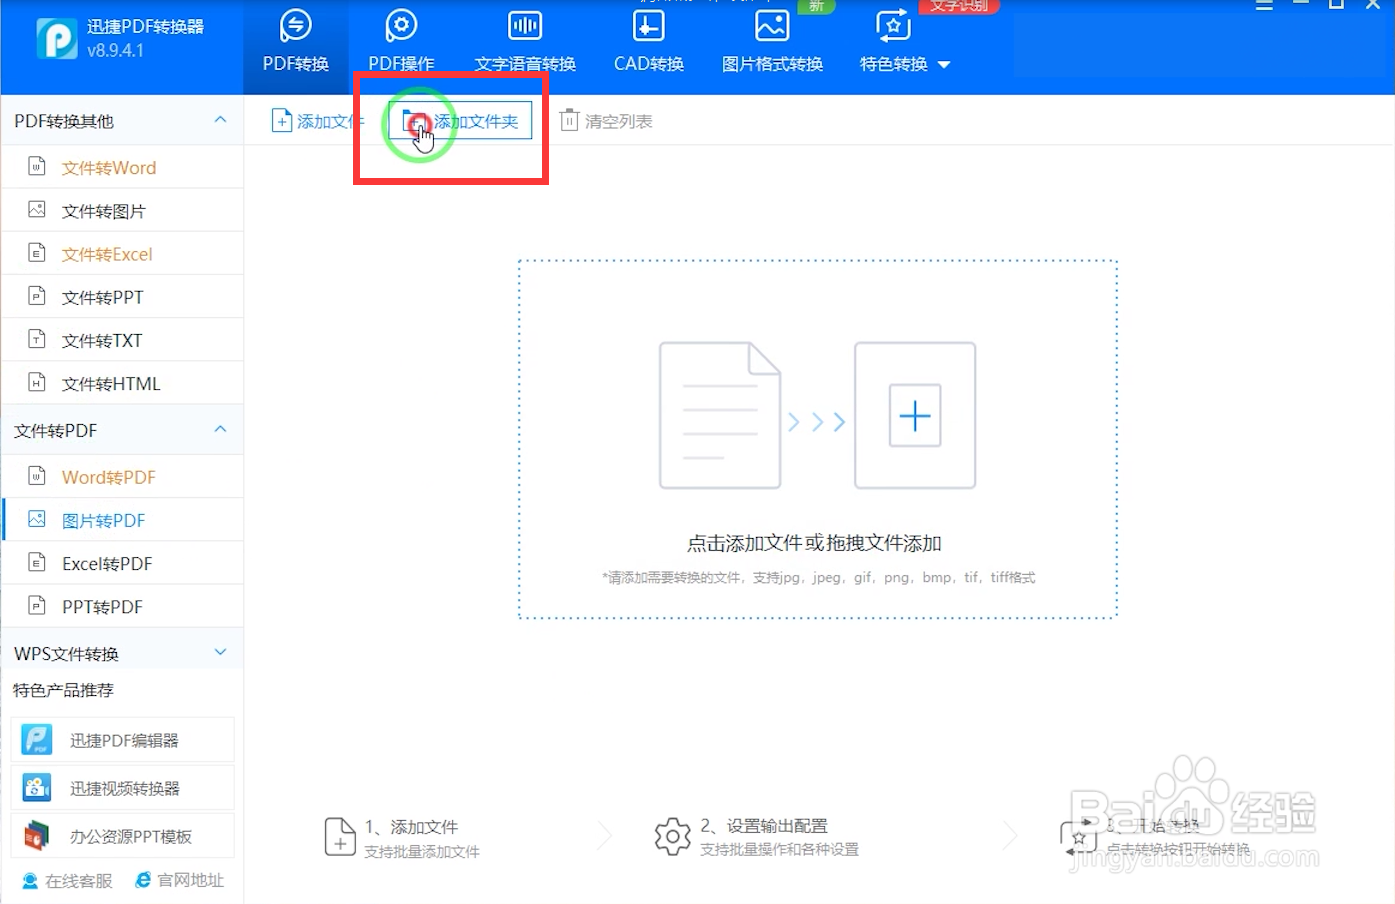This screenshot has height=904, width=1395.
Task: Click step 2 设置输出配置 gear icon
Action: point(672,836)
